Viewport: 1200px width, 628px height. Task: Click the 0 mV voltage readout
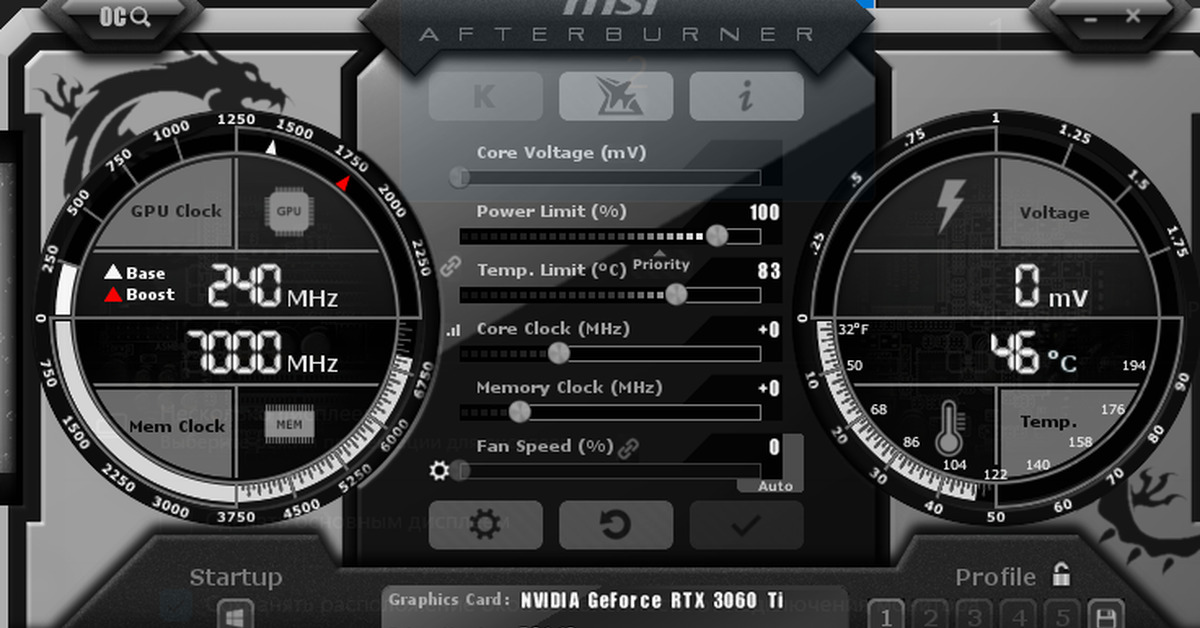tap(1049, 288)
